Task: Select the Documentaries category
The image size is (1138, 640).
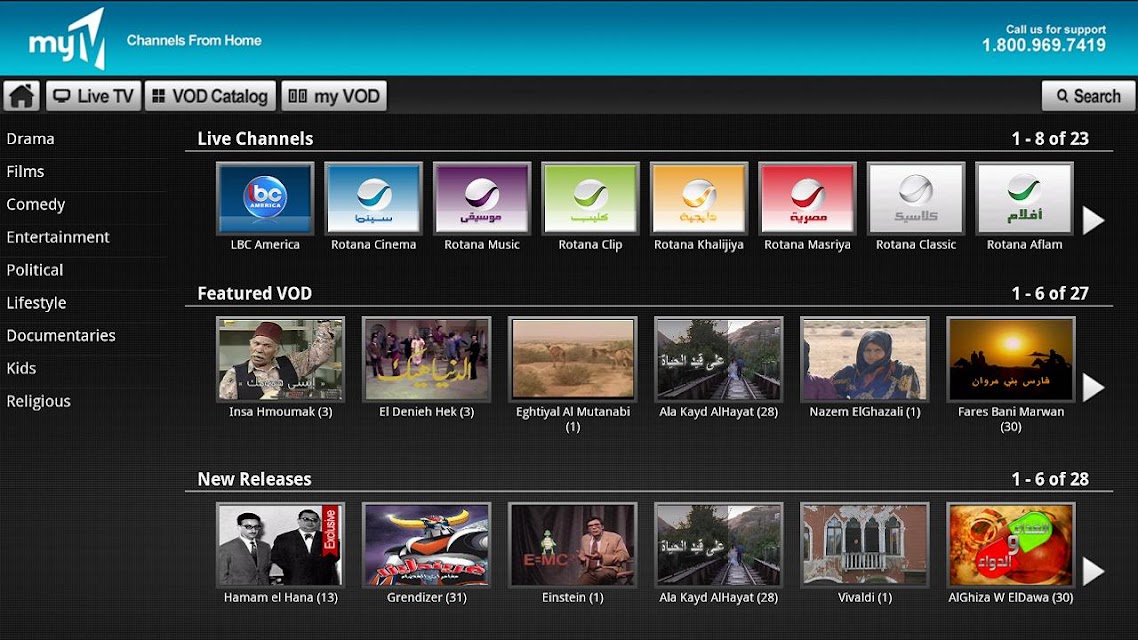Action: coord(61,335)
